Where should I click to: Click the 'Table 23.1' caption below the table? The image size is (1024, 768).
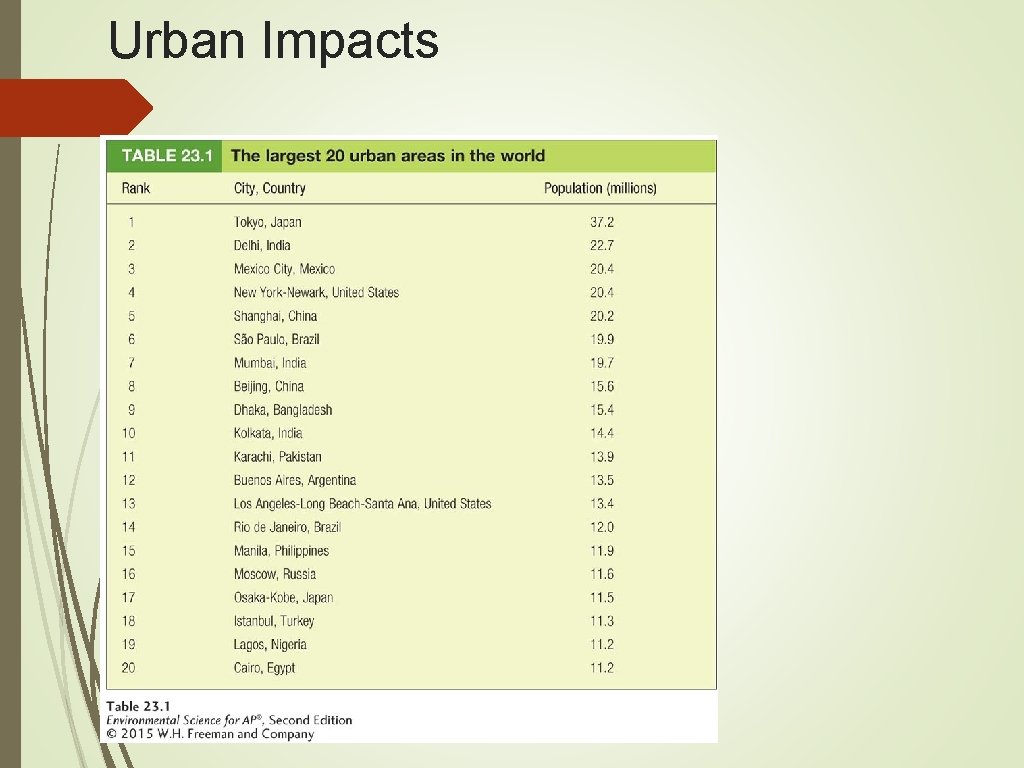[x=138, y=706]
